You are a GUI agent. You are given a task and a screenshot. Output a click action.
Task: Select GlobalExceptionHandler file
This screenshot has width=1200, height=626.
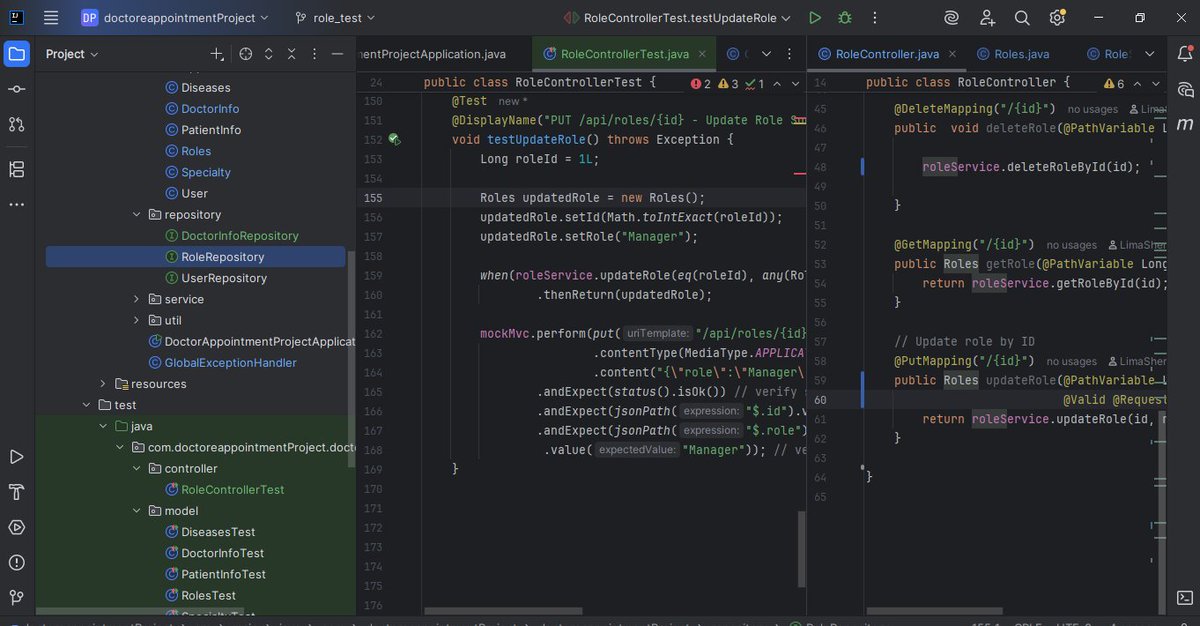pos(223,363)
